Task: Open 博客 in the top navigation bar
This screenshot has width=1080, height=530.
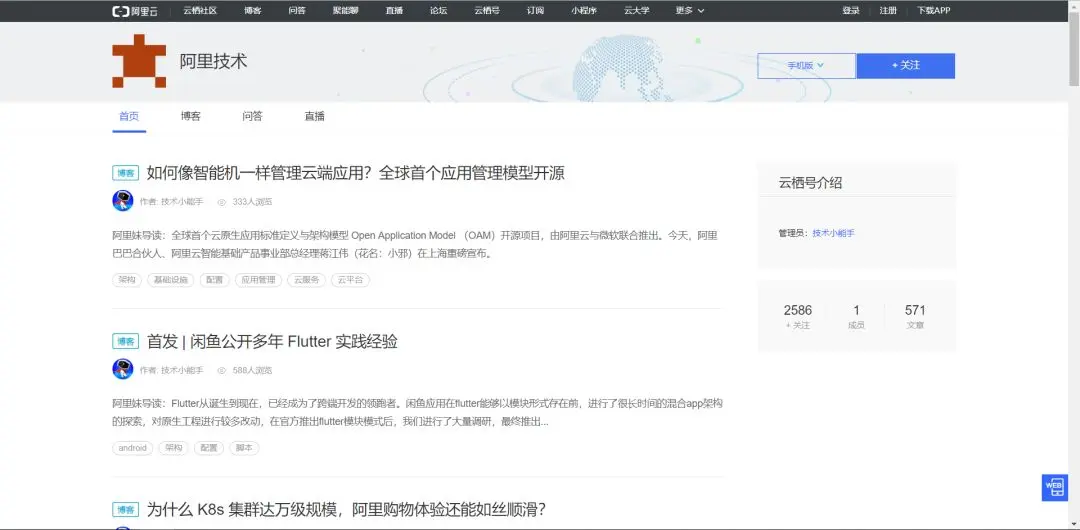Action: (x=253, y=10)
